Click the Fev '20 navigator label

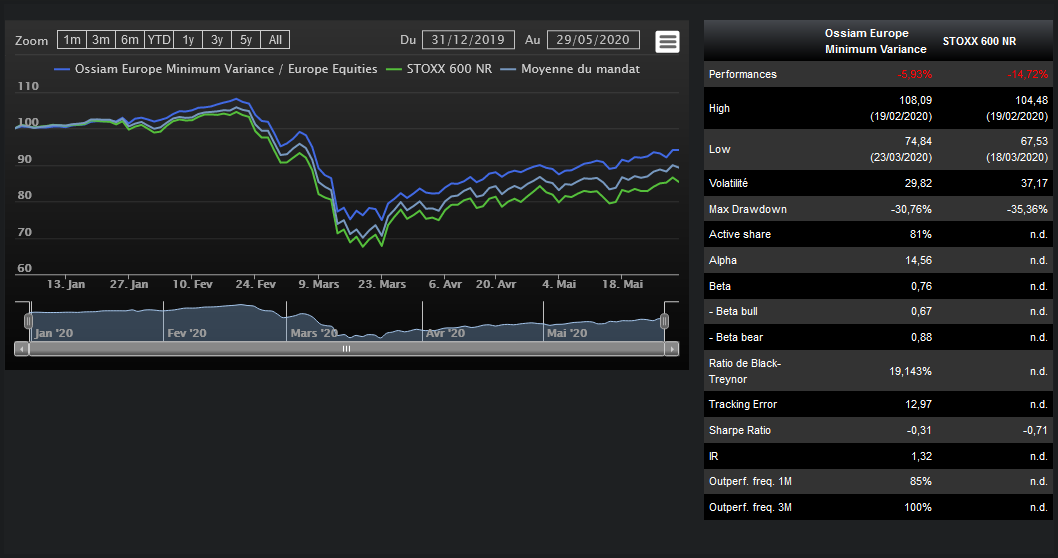tap(187, 333)
